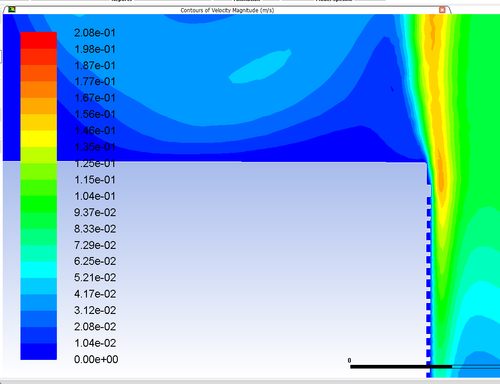Click legend value 9.37e-02
This screenshot has width=500, height=384.
coord(95,213)
